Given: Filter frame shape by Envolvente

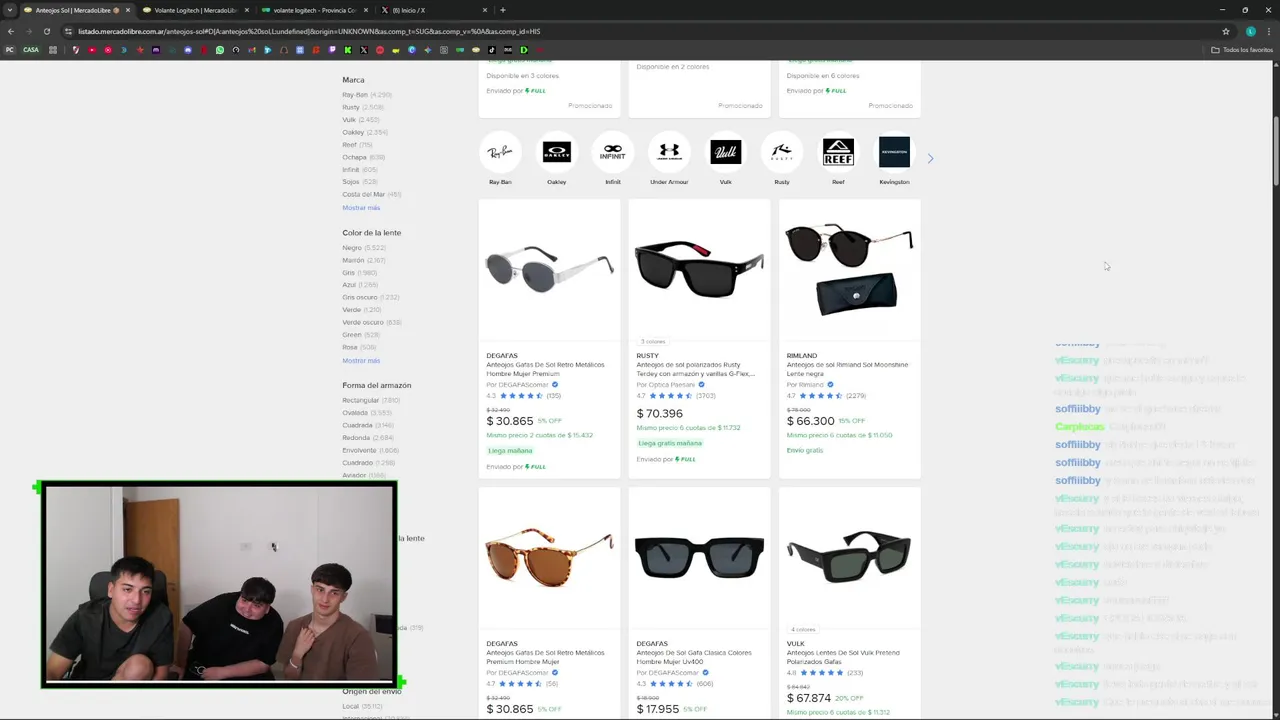Looking at the screenshot, I should (370, 450).
